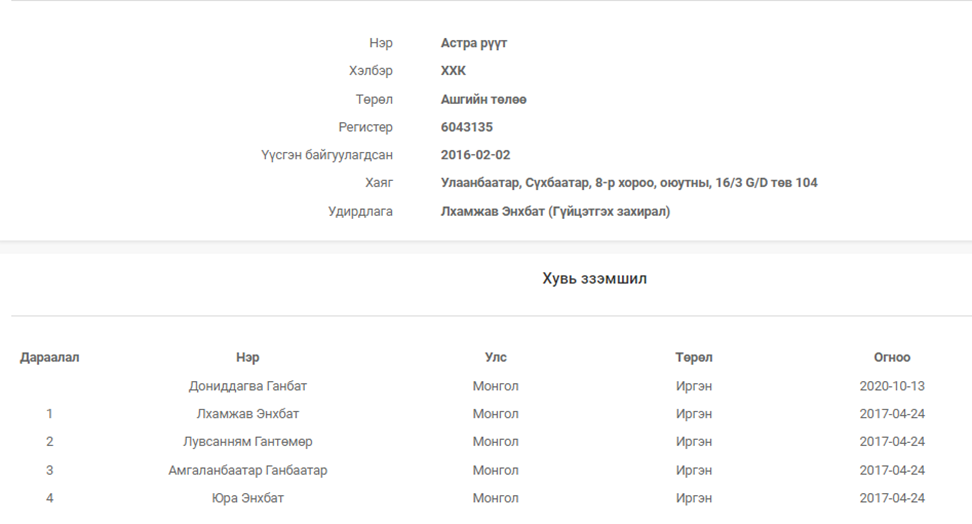Click the Хувь эзэмшил section heading
The height and width of the screenshot is (524, 972).
[594, 279]
